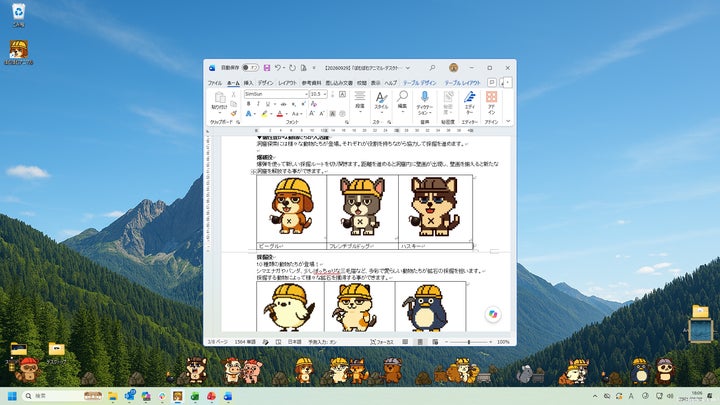Click the Add-ins grid icon
This screenshot has height=405, width=720.
point(491,103)
